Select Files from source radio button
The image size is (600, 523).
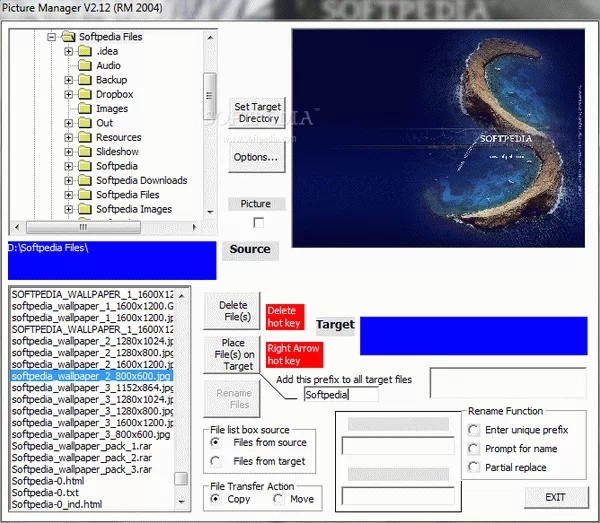[215, 442]
